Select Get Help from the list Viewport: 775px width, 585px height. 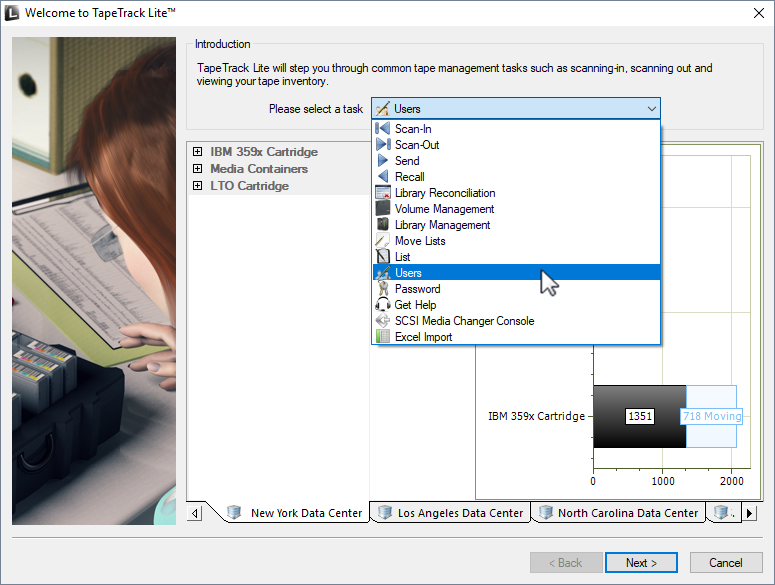tap(516, 304)
